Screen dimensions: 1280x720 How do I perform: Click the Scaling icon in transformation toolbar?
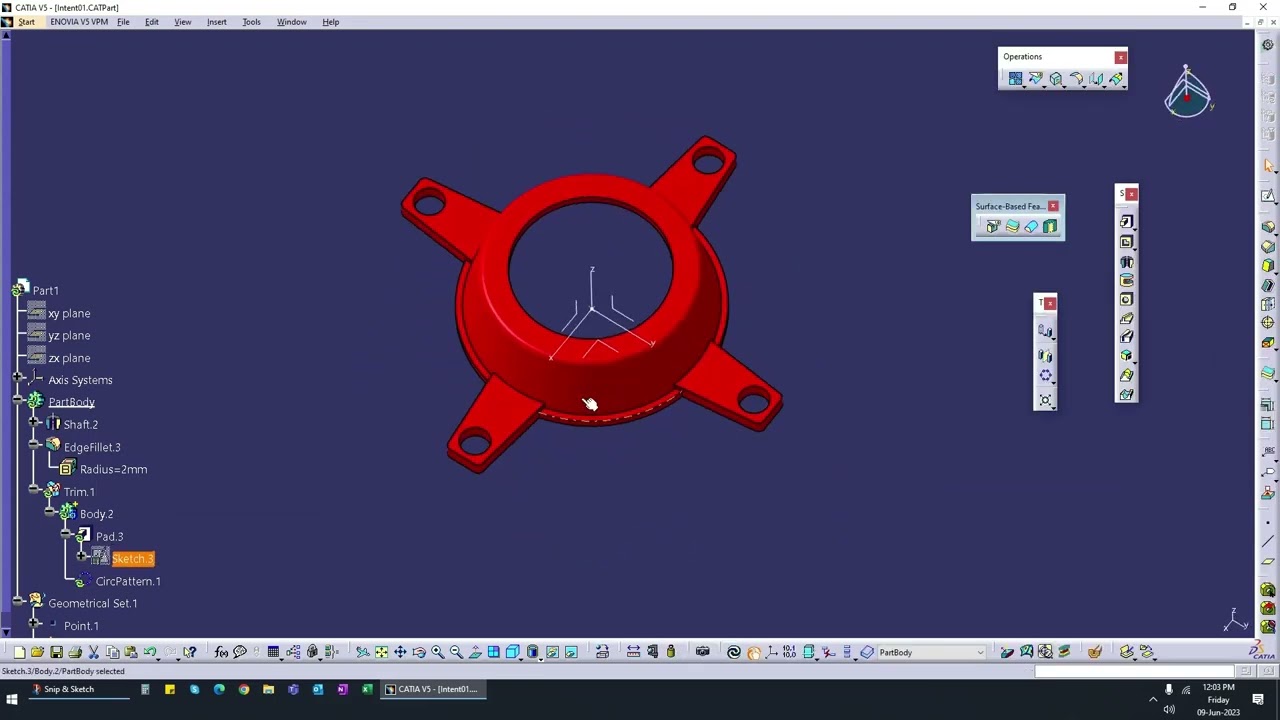[x=1045, y=400]
